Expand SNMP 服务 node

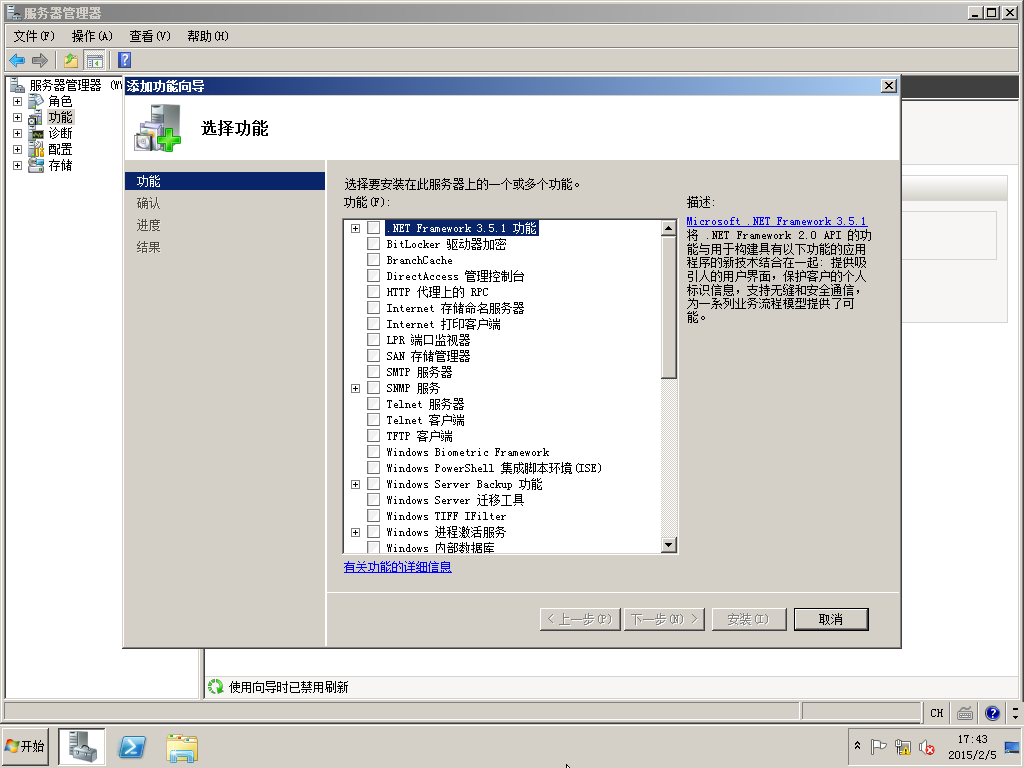(x=355, y=388)
